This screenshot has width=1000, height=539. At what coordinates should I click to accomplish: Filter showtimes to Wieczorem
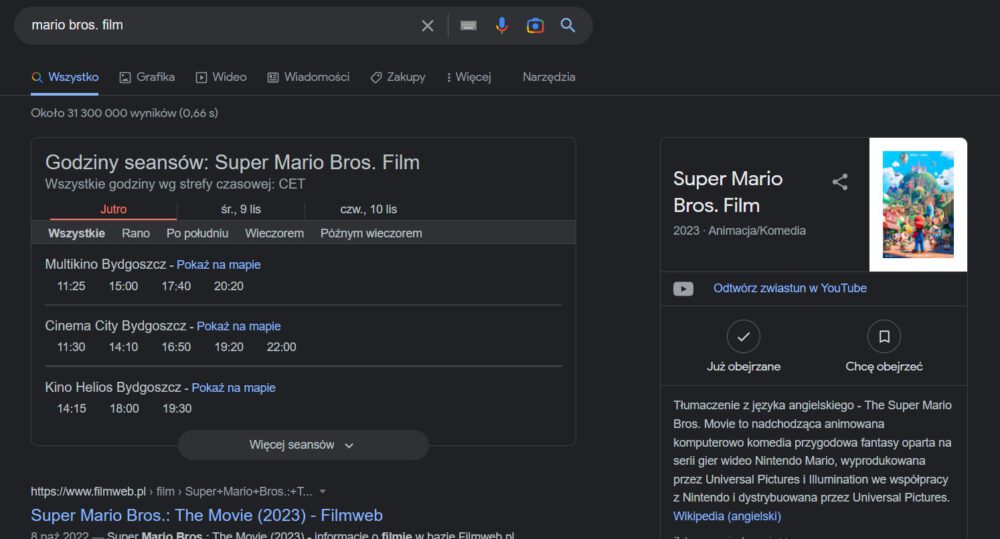pyautogui.click(x=274, y=233)
